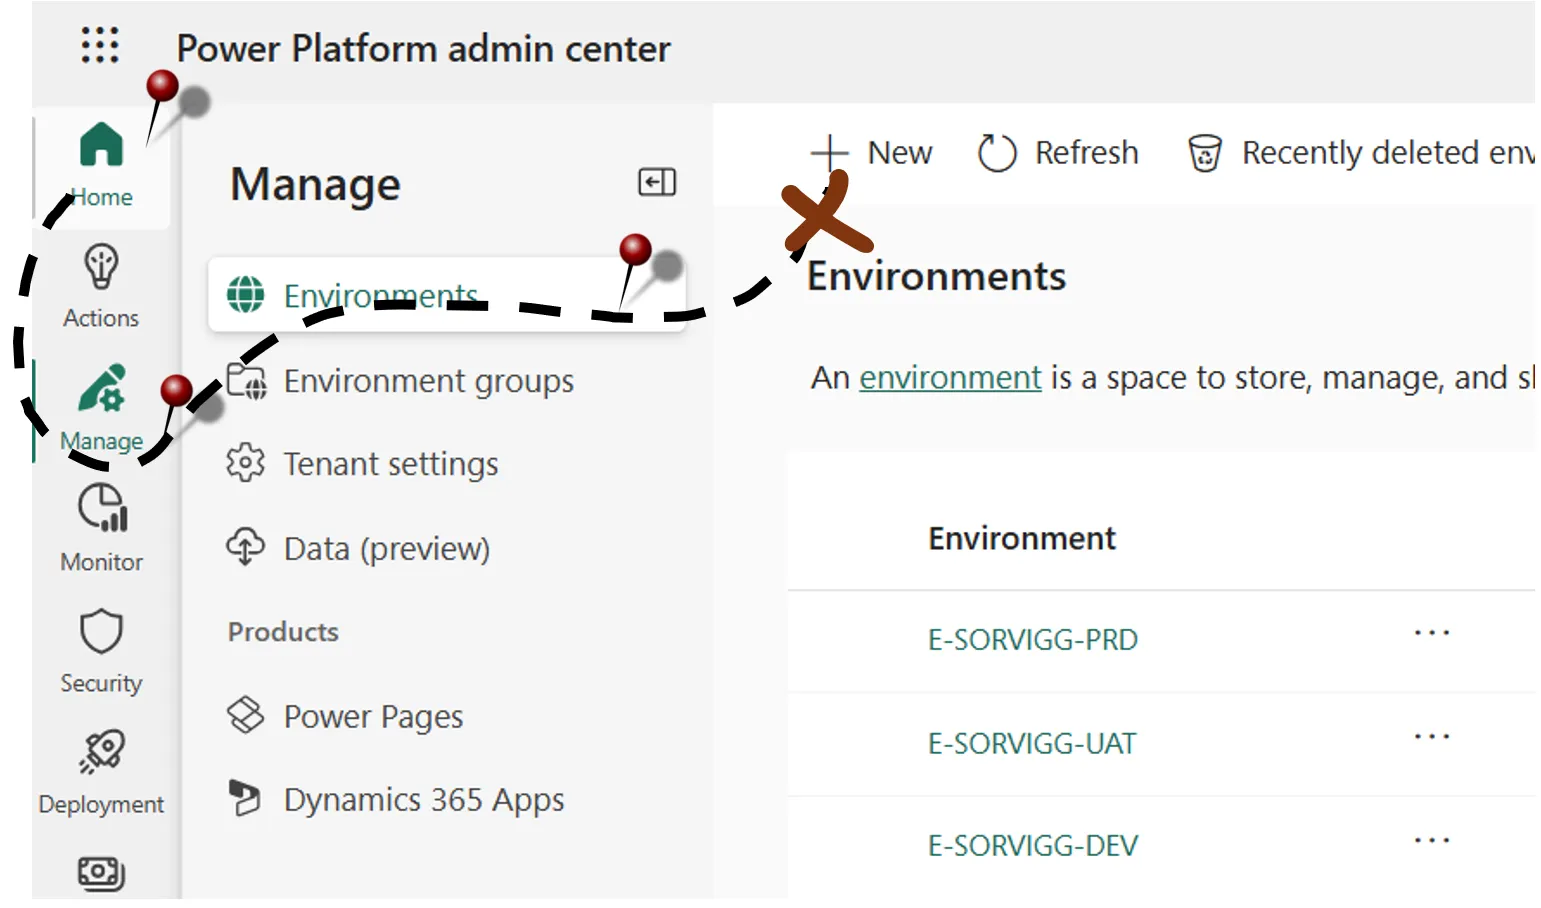Click the Tenant settings gear icon
The image size is (1541, 908).
(245, 463)
